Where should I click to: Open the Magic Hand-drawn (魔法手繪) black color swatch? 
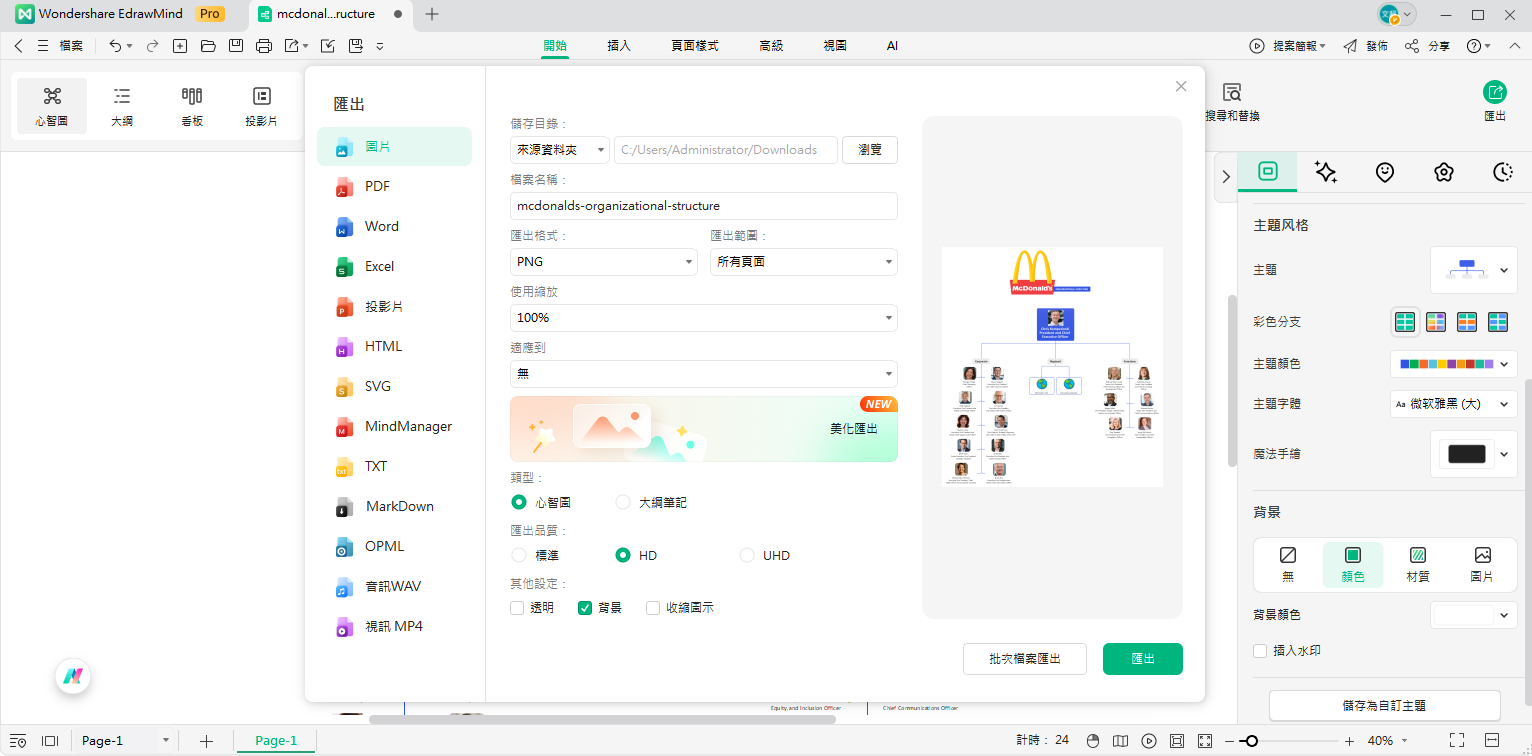pyautogui.click(x=1467, y=454)
